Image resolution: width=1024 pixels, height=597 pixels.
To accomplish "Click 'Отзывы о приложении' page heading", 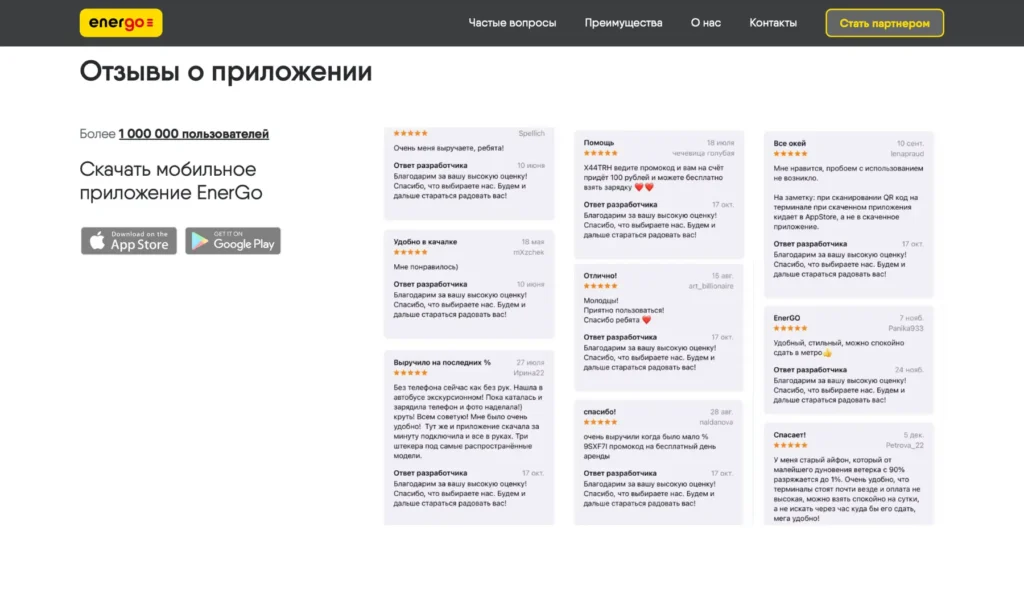I will click(x=226, y=72).
